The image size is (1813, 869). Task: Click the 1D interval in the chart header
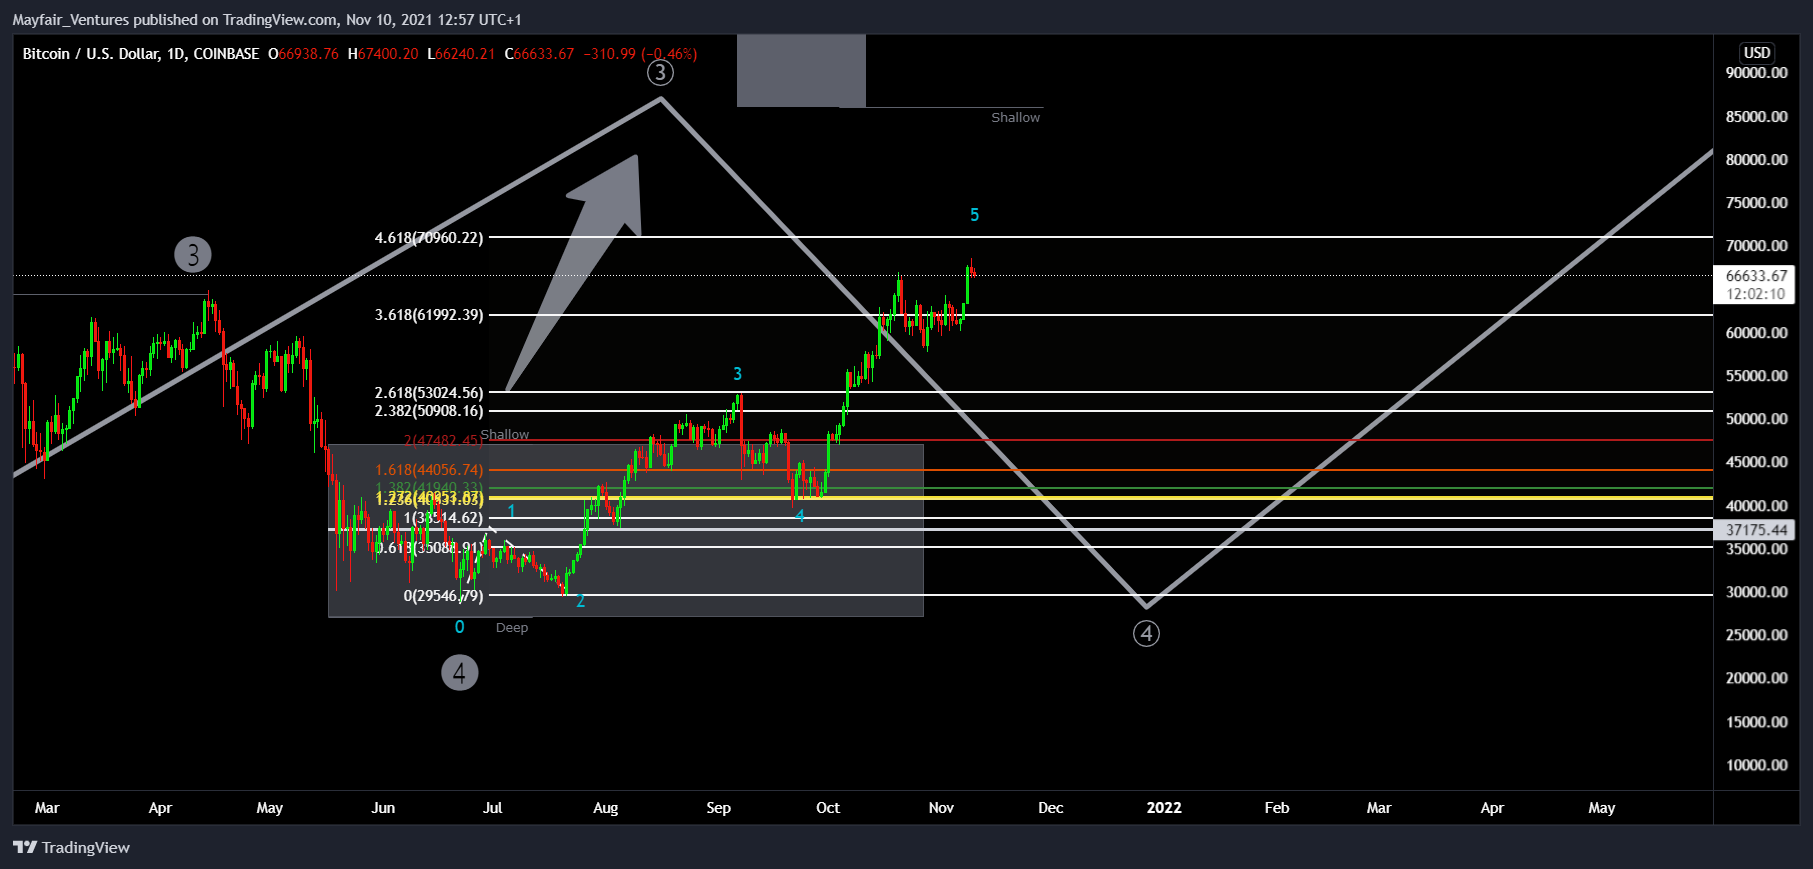click(x=176, y=54)
